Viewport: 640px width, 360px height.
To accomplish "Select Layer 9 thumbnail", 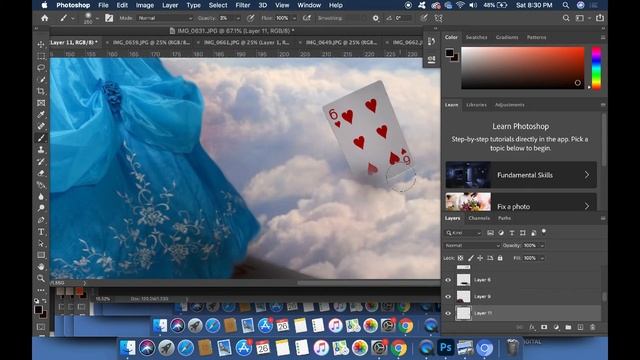I will 463,297.
